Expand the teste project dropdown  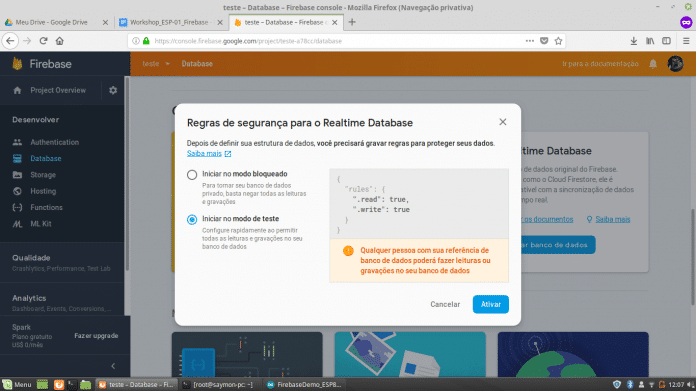[x=156, y=64]
